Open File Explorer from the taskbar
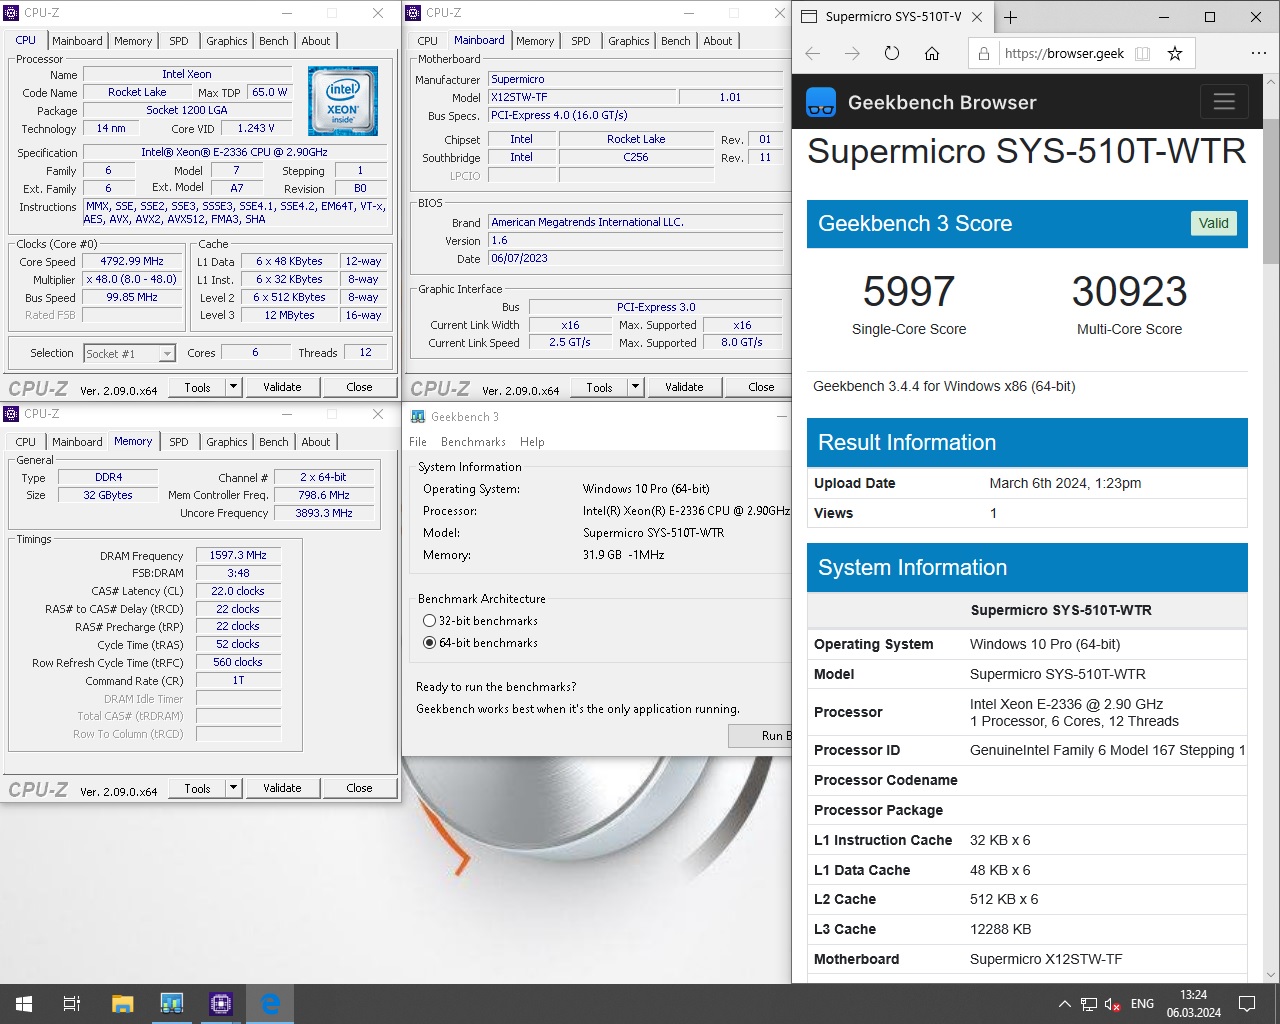The image size is (1280, 1024). point(122,1004)
